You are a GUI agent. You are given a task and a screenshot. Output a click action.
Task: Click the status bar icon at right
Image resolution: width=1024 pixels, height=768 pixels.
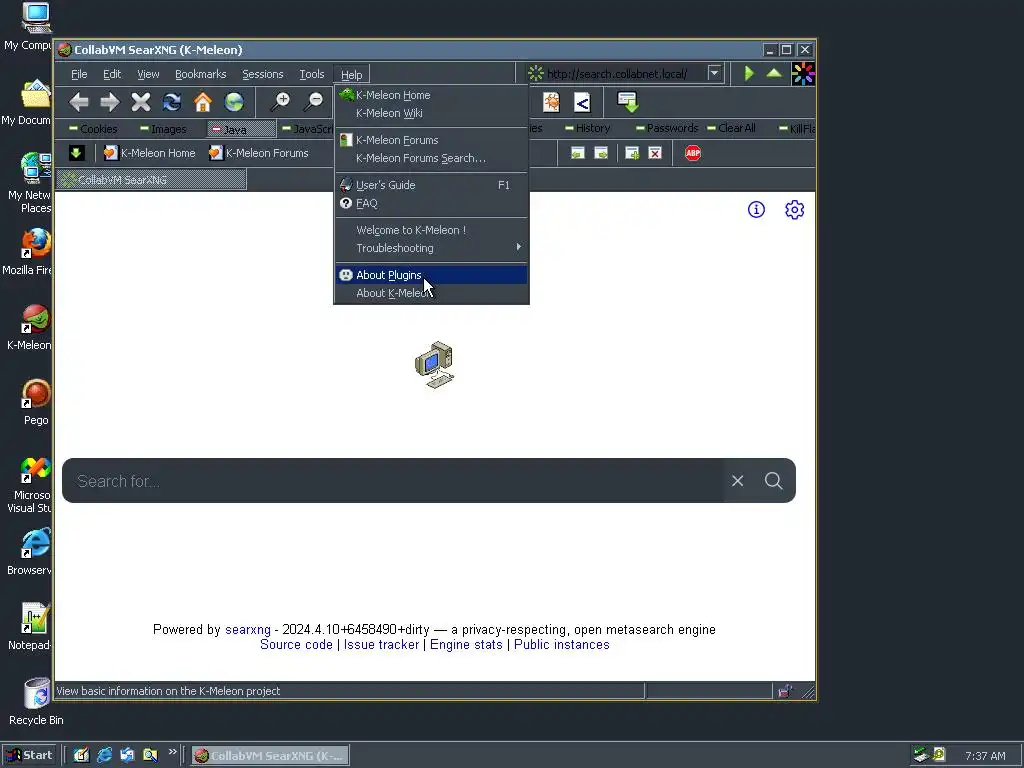tap(786, 691)
